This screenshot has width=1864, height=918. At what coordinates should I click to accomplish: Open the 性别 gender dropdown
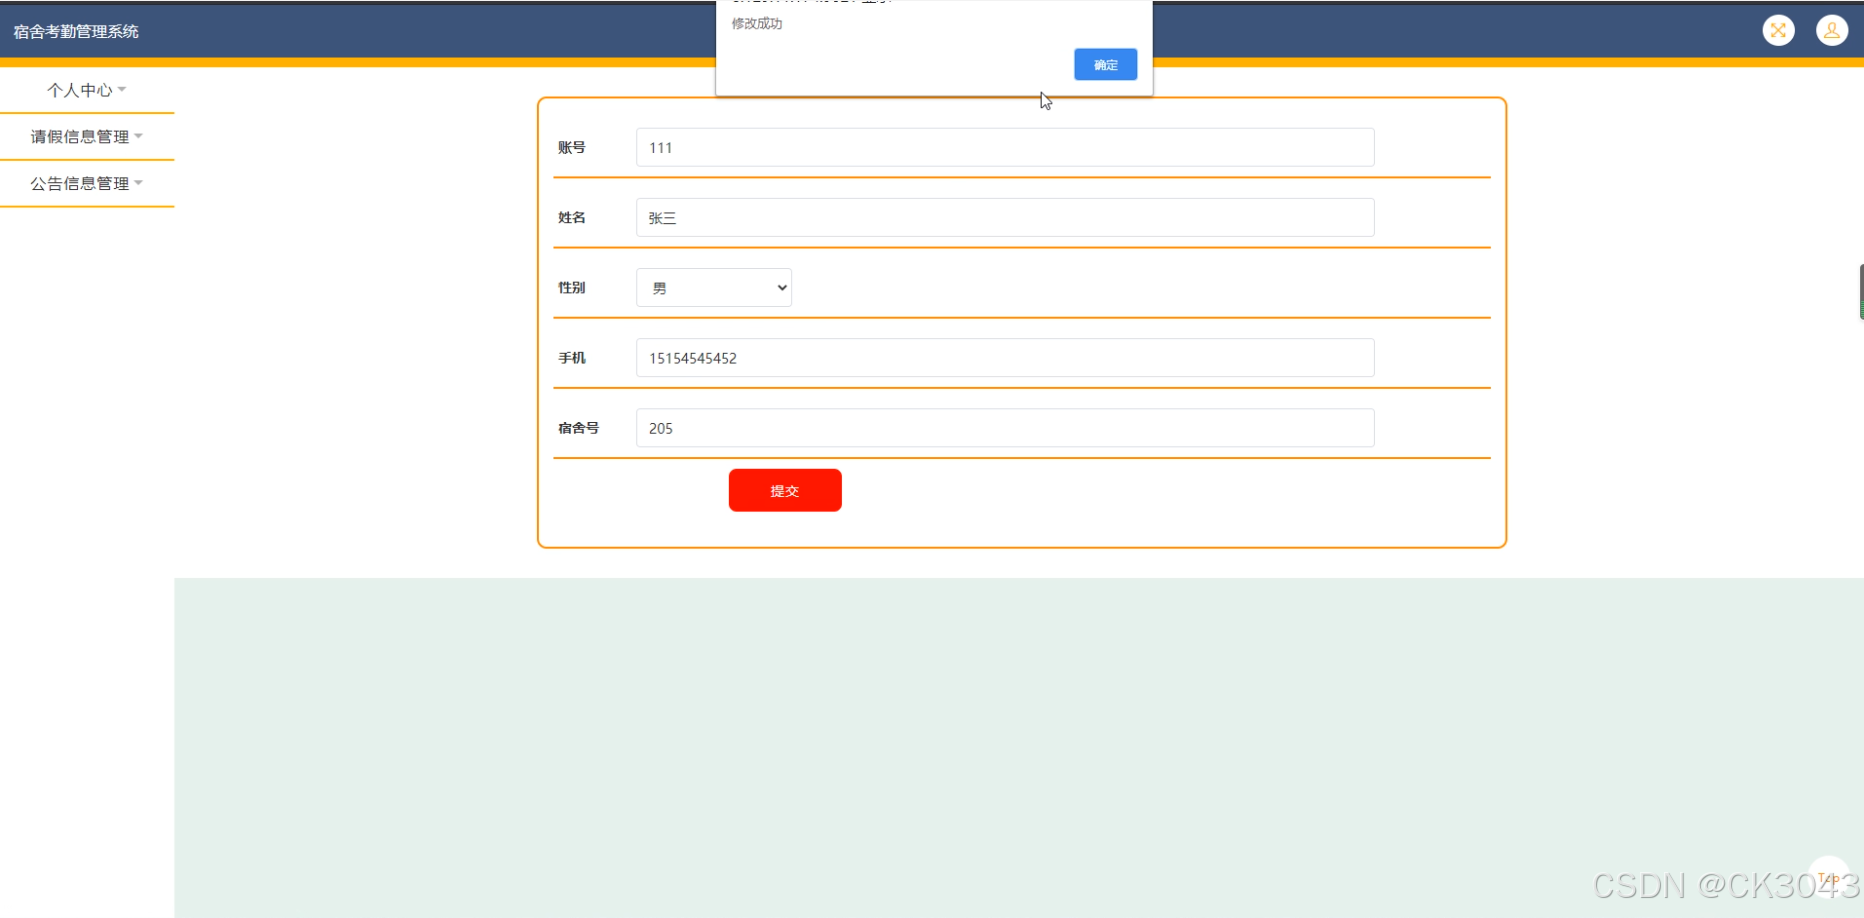pyautogui.click(x=714, y=288)
